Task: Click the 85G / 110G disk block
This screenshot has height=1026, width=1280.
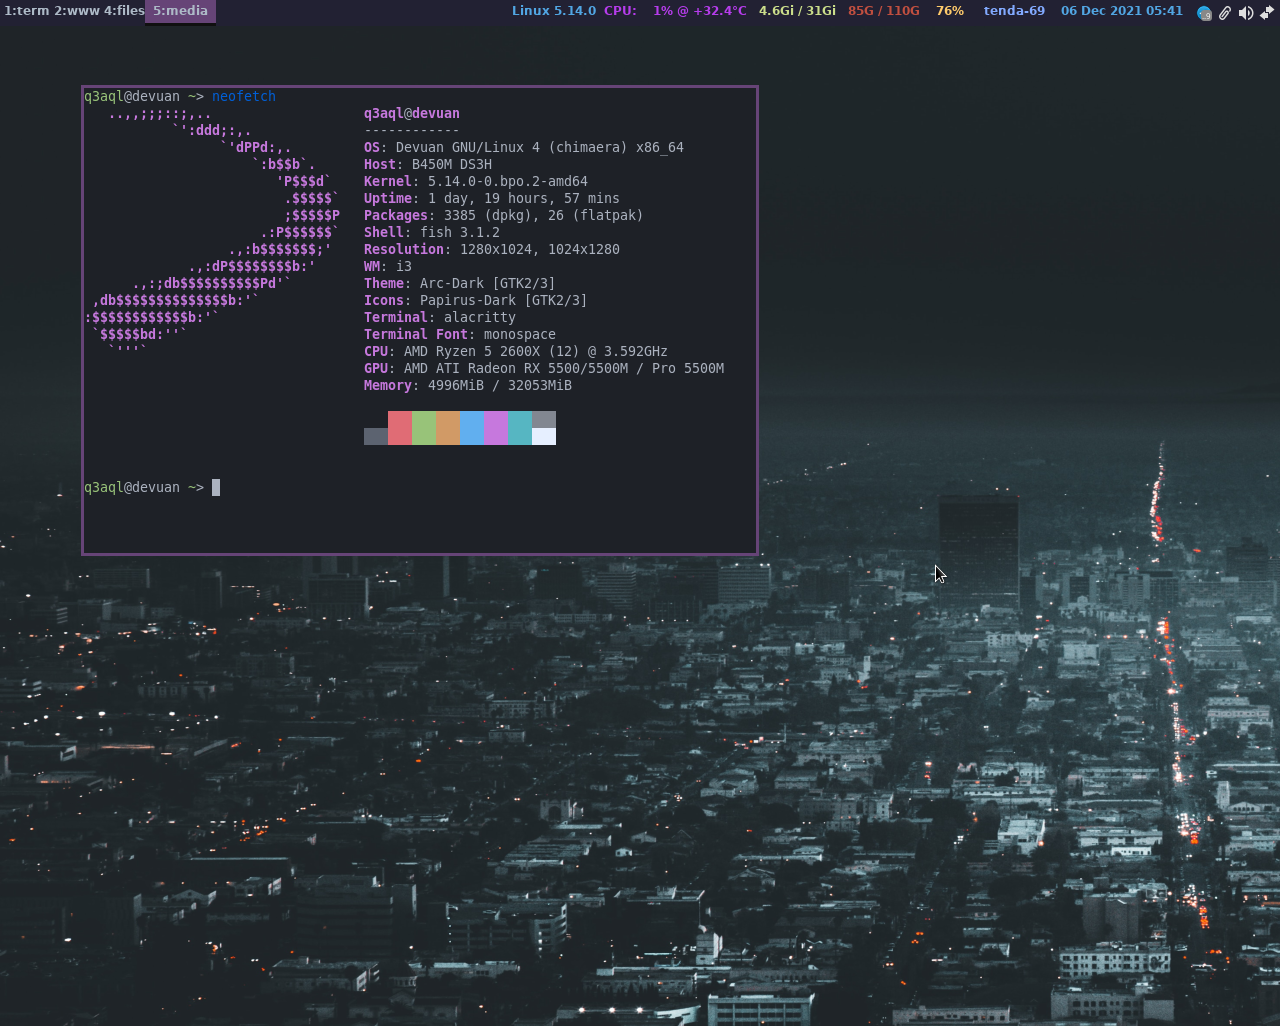Action: pyautogui.click(x=883, y=11)
